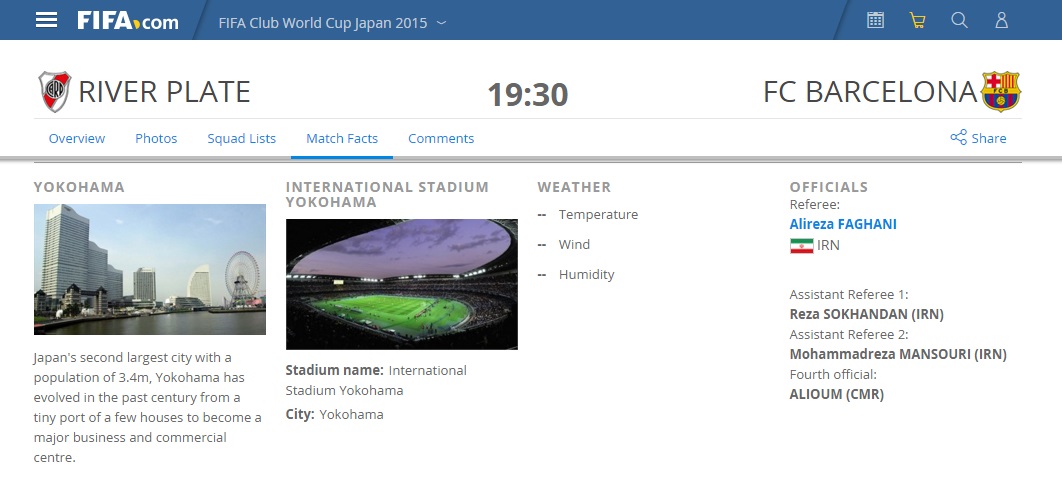Image resolution: width=1062 pixels, height=498 pixels.
Task: Click the Yokohama city skyline photo
Action: 150,269
